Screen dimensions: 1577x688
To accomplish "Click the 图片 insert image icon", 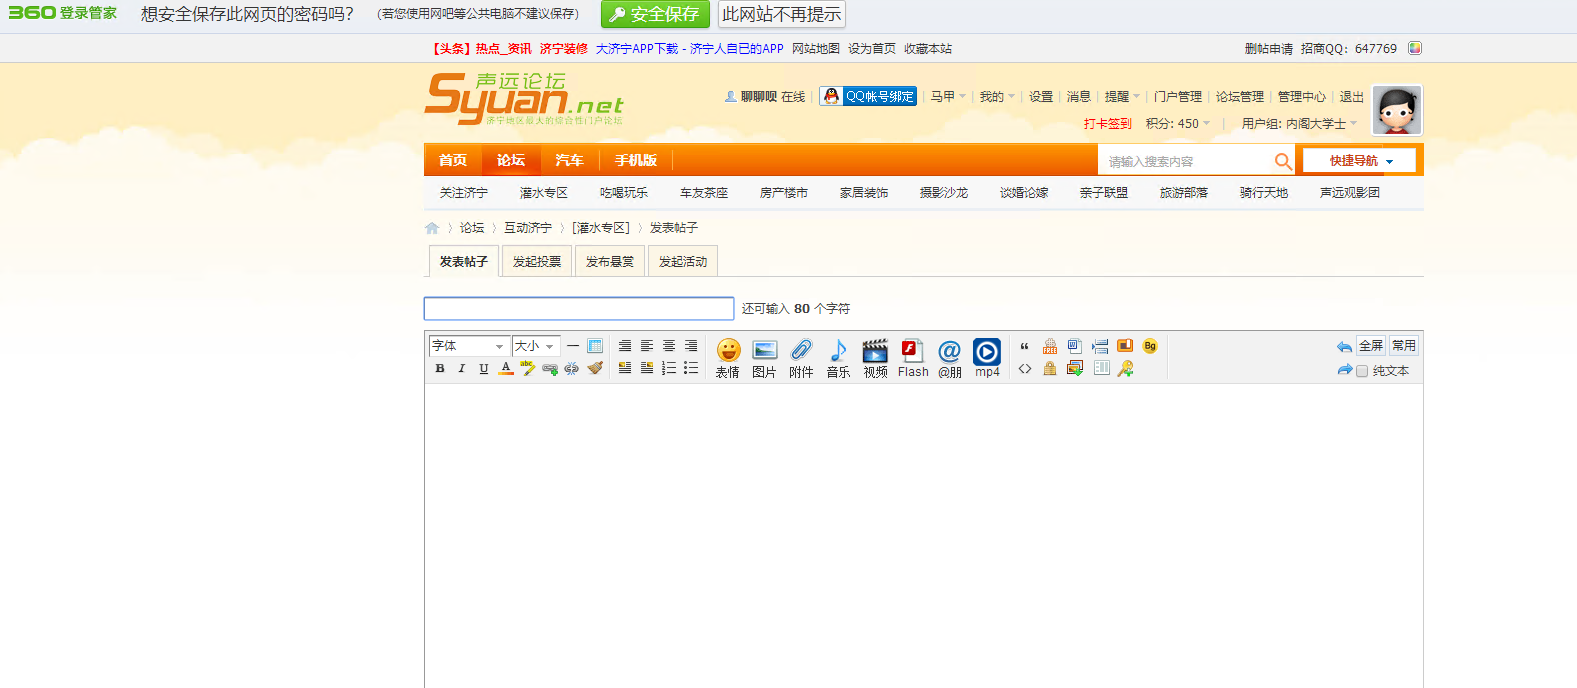I will [x=764, y=358].
